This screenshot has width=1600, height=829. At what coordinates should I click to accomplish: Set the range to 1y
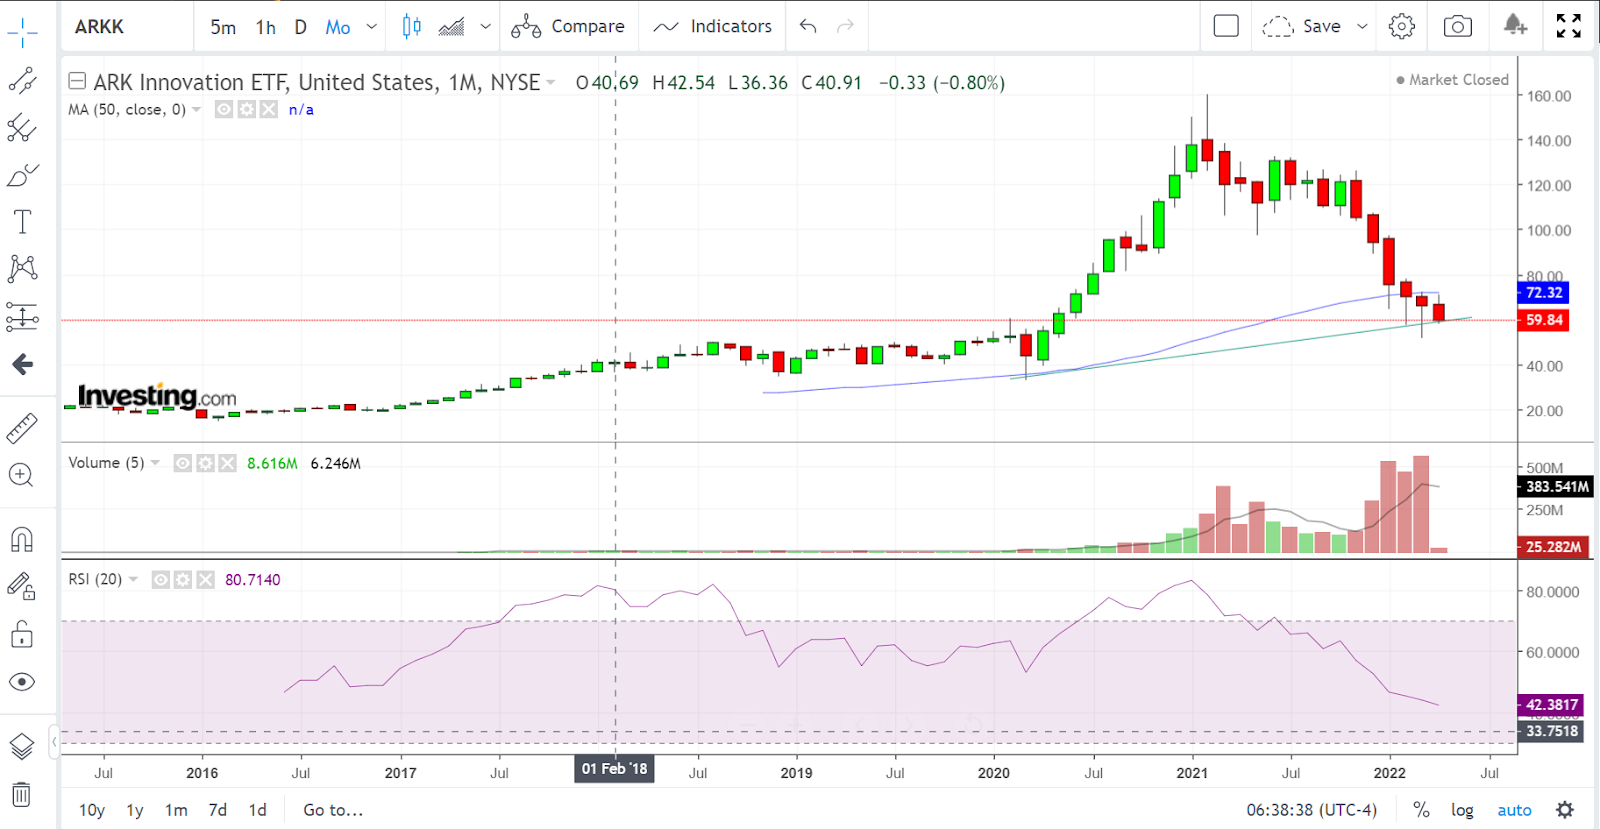pos(135,810)
